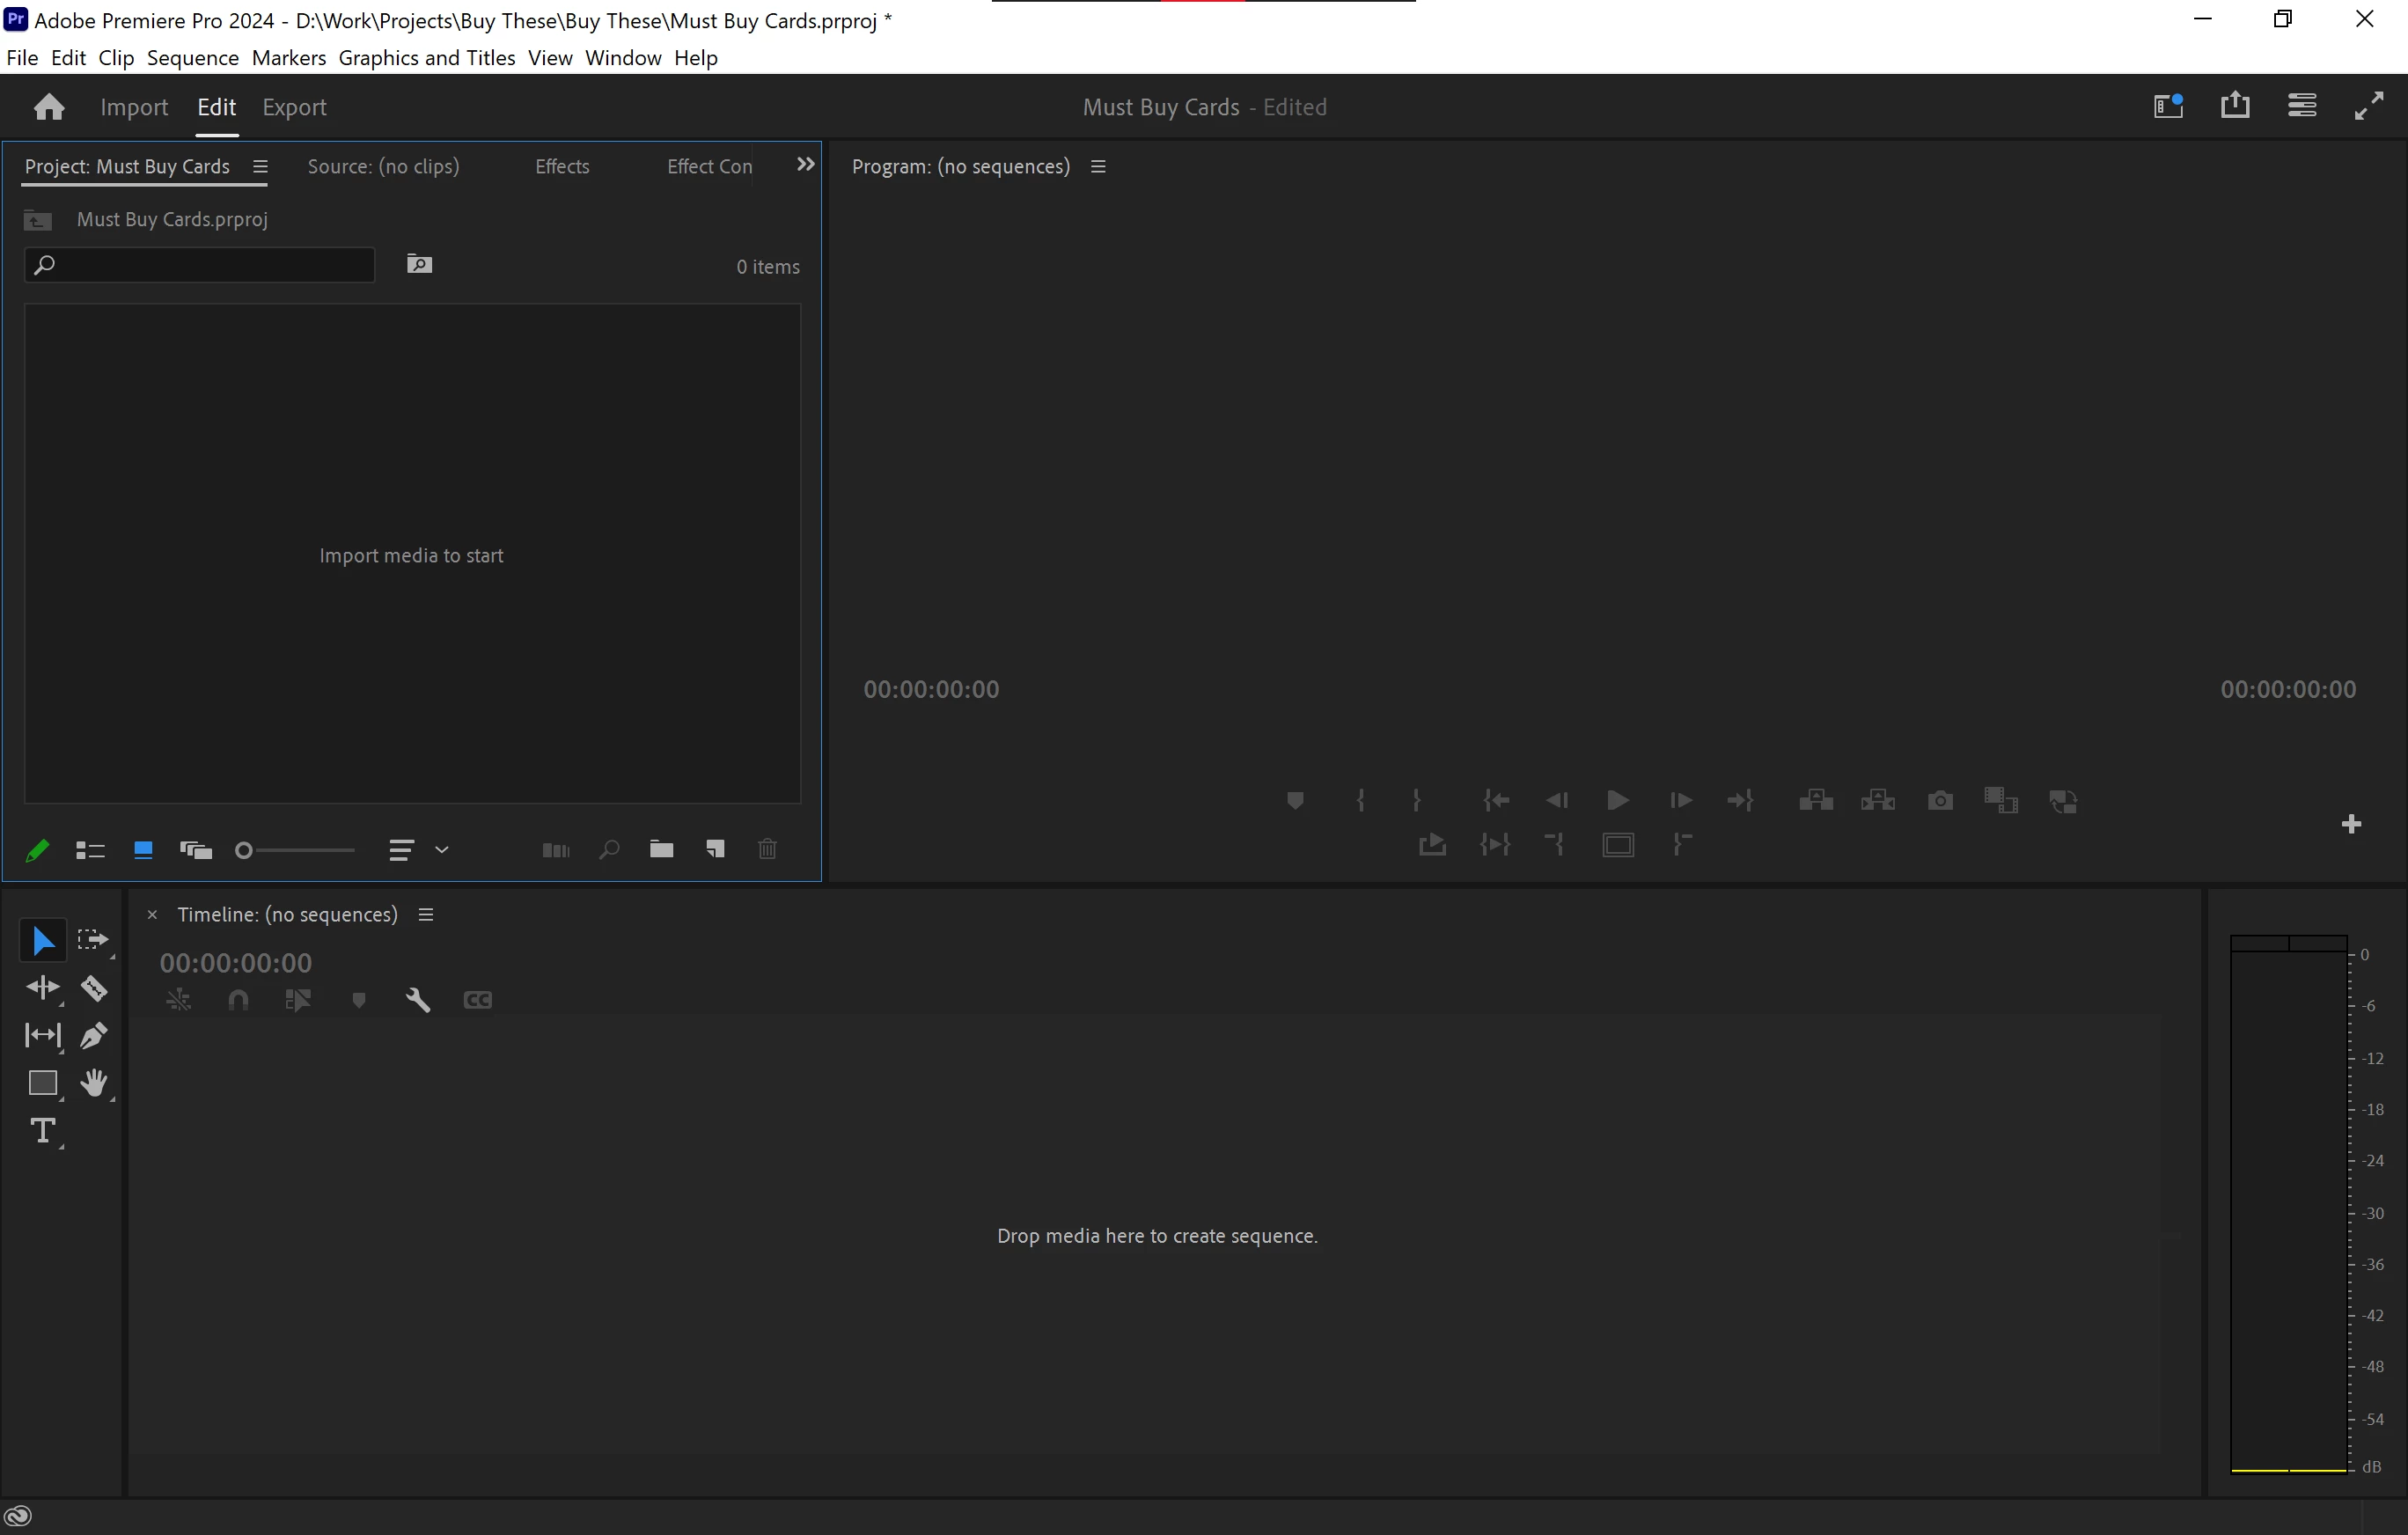This screenshot has width=2408, height=1535.
Task: Open the Project panel hamburger menu
Action: tap(260, 167)
